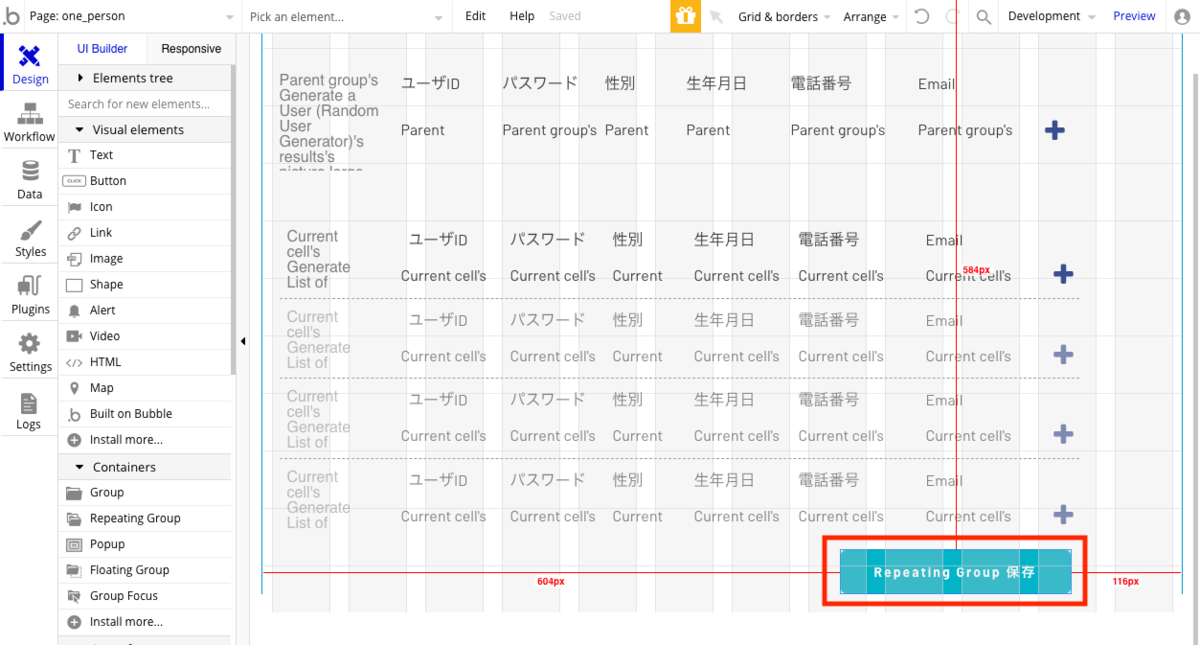1200x645 pixels.
Task: Focus the Search for new elements field
Action: click(x=145, y=104)
